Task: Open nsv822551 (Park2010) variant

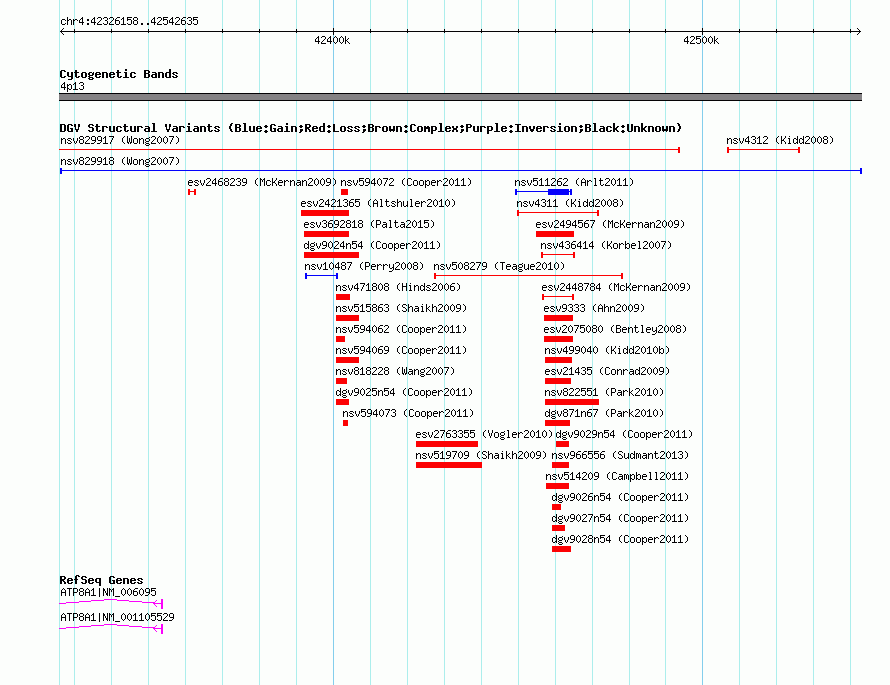Action: click(x=604, y=392)
